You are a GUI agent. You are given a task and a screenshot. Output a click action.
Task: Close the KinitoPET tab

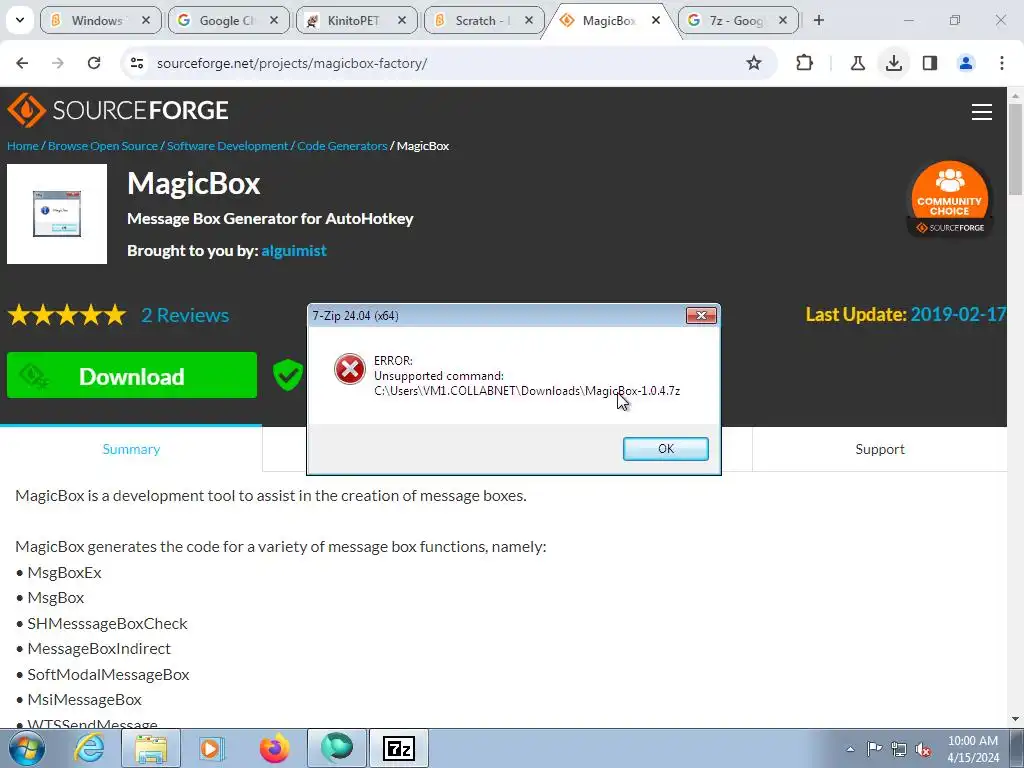(402, 20)
